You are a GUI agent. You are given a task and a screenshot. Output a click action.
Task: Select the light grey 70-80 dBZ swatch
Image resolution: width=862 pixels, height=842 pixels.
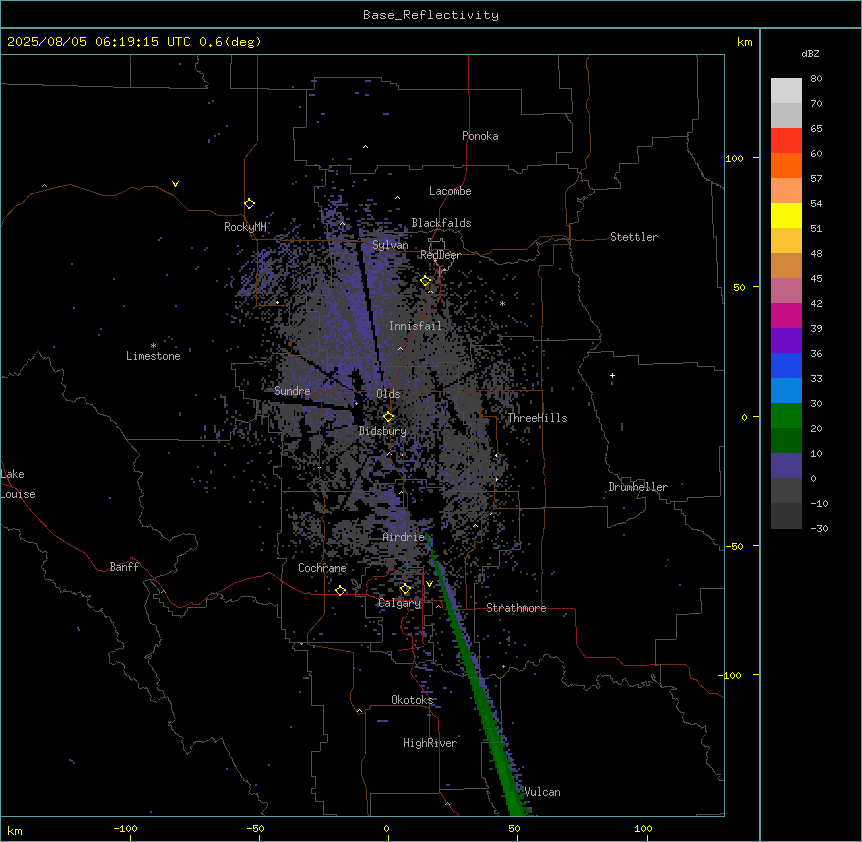coord(786,91)
